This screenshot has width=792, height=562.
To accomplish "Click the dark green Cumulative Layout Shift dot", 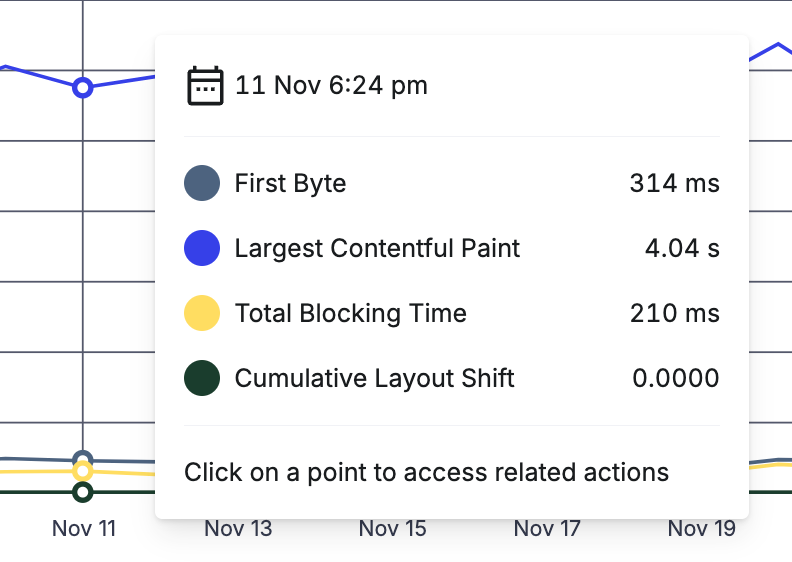I will (202, 379).
